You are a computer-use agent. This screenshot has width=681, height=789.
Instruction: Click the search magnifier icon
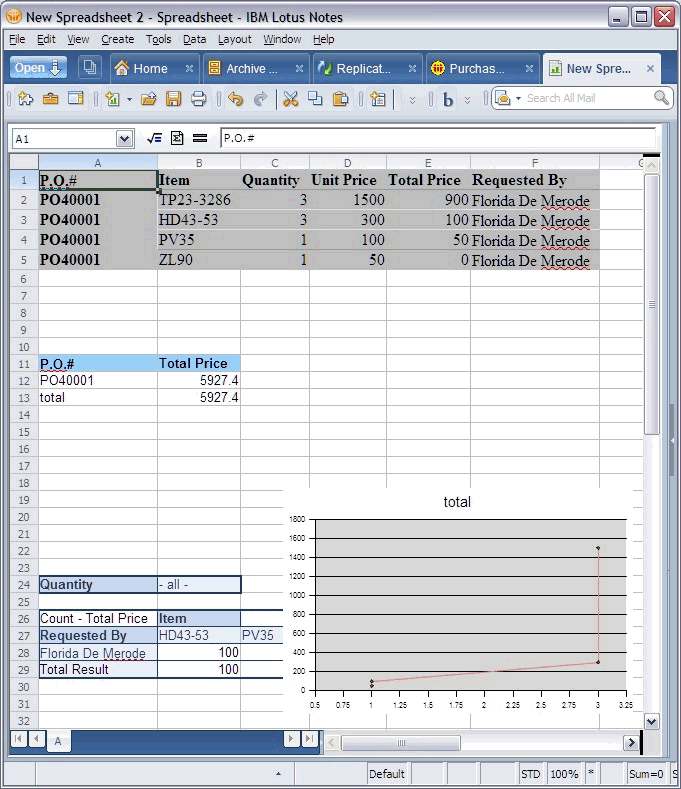click(x=661, y=98)
